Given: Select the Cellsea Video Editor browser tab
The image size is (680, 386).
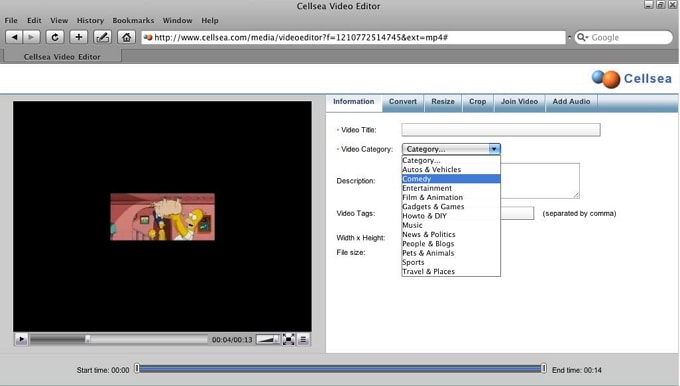Looking at the screenshot, I should pyautogui.click(x=62, y=56).
